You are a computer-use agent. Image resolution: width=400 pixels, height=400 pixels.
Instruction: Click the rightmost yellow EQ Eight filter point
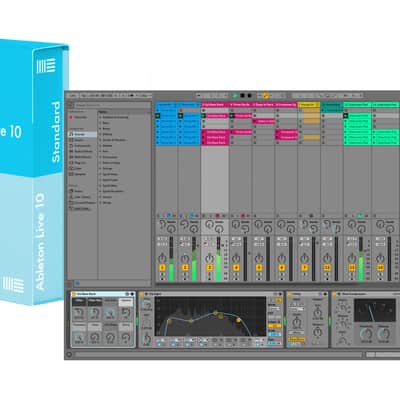click(x=238, y=320)
